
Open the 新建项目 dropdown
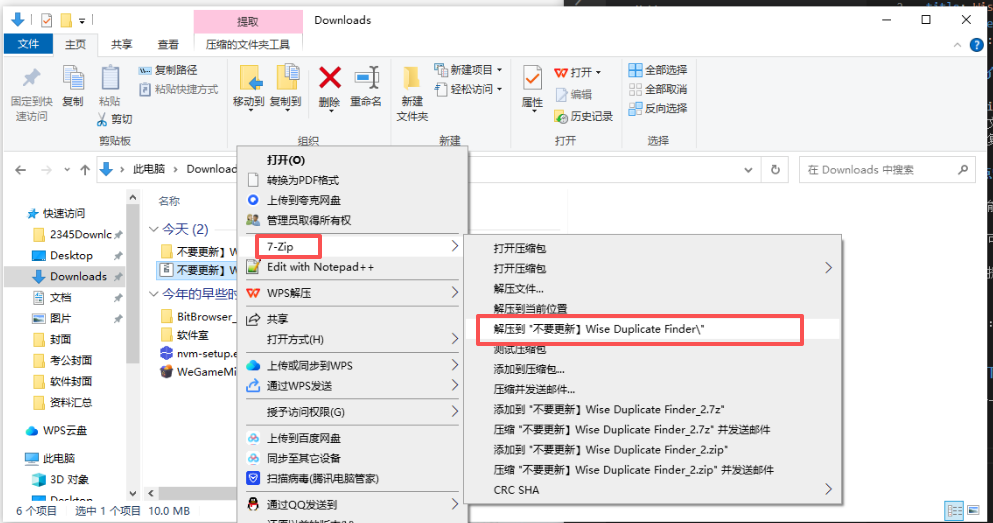(468, 70)
